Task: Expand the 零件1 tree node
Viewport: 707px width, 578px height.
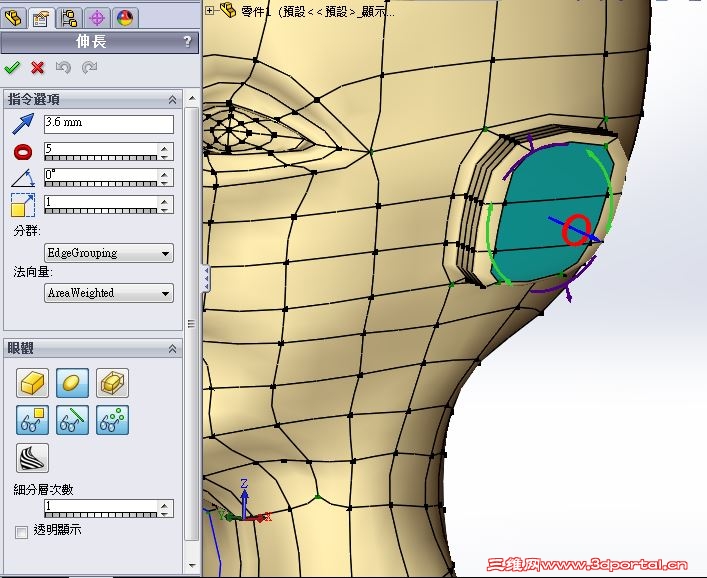Action: point(209,10)
